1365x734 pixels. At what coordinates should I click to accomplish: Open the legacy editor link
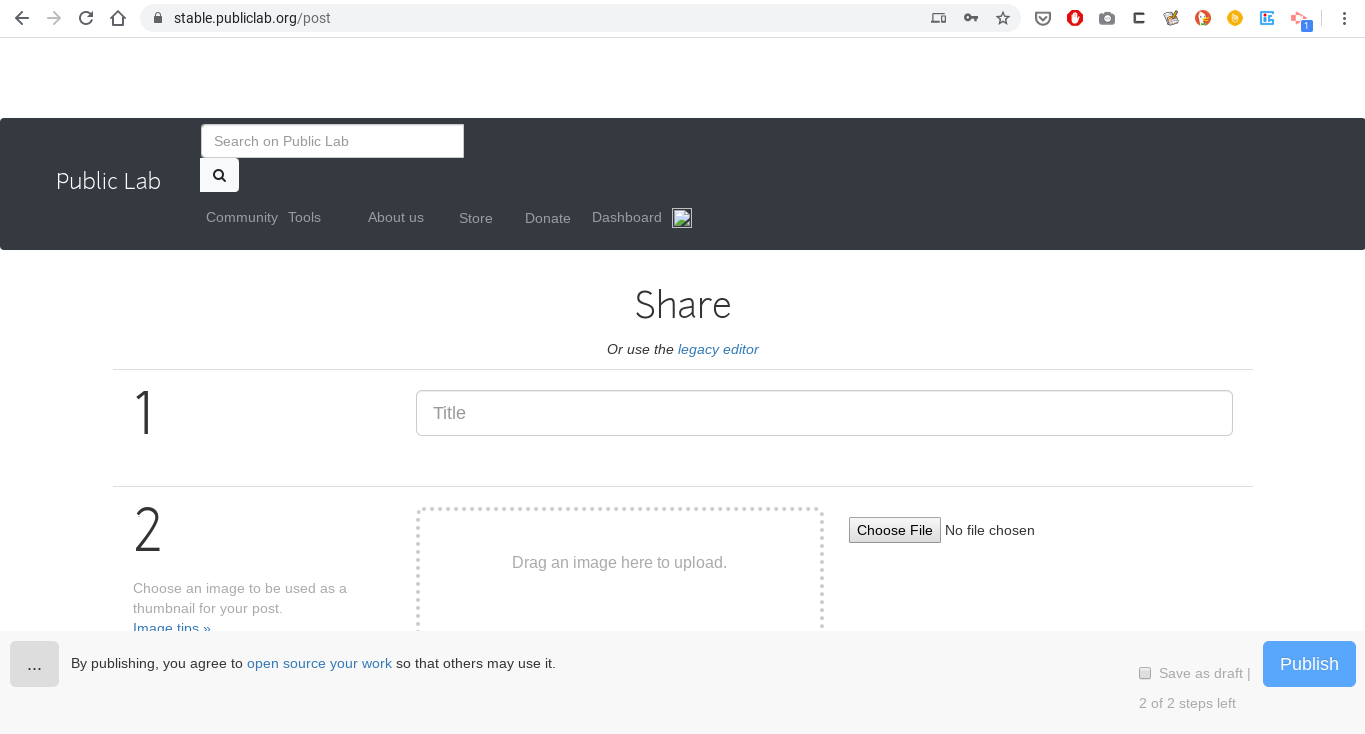[718, 349]
